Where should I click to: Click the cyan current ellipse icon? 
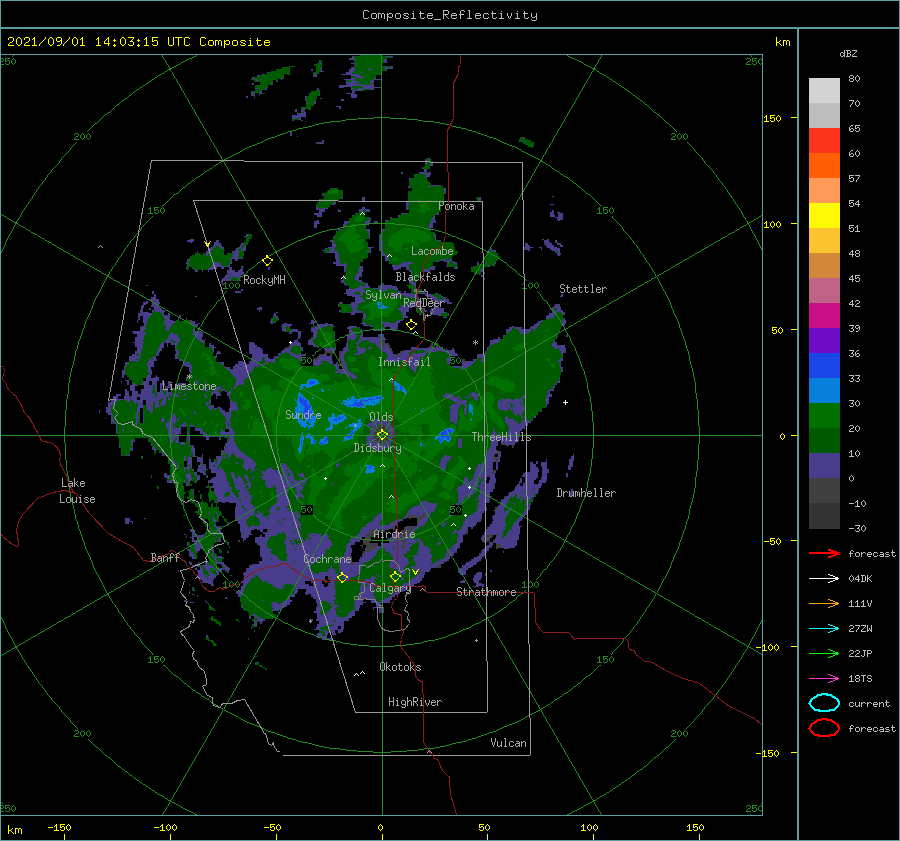[x=824, y=703]
